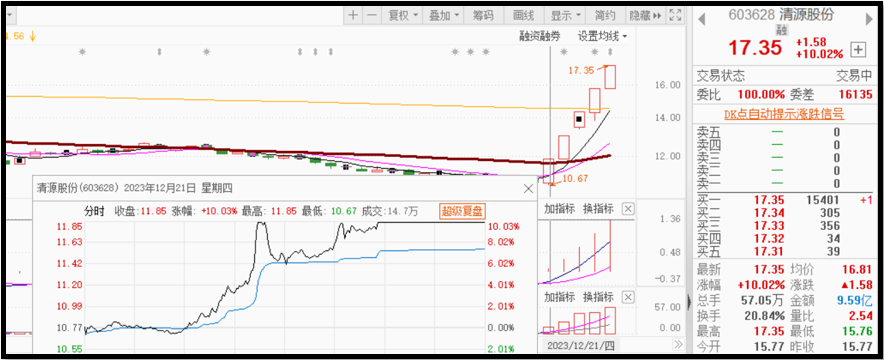Click 换指标 in lower indicator panel
This screenshot has width=884, height=360.
[x=598, y=297]
